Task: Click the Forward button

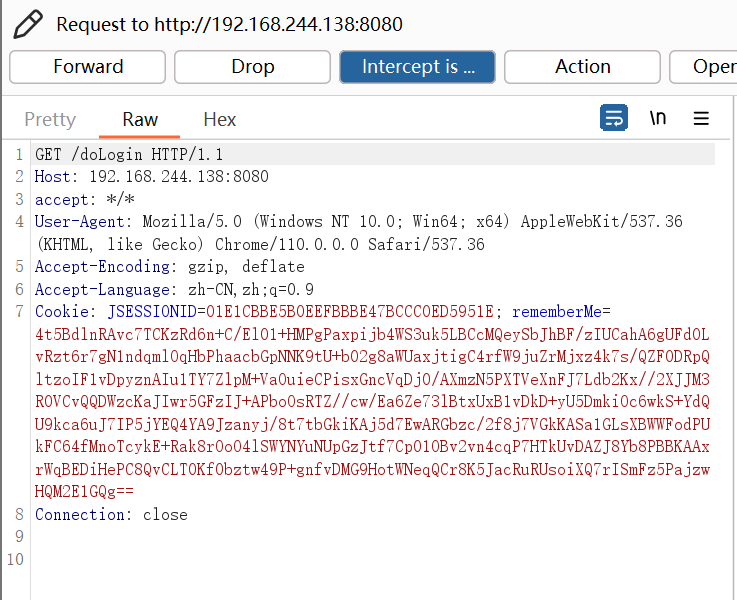Action: (87, 67)
